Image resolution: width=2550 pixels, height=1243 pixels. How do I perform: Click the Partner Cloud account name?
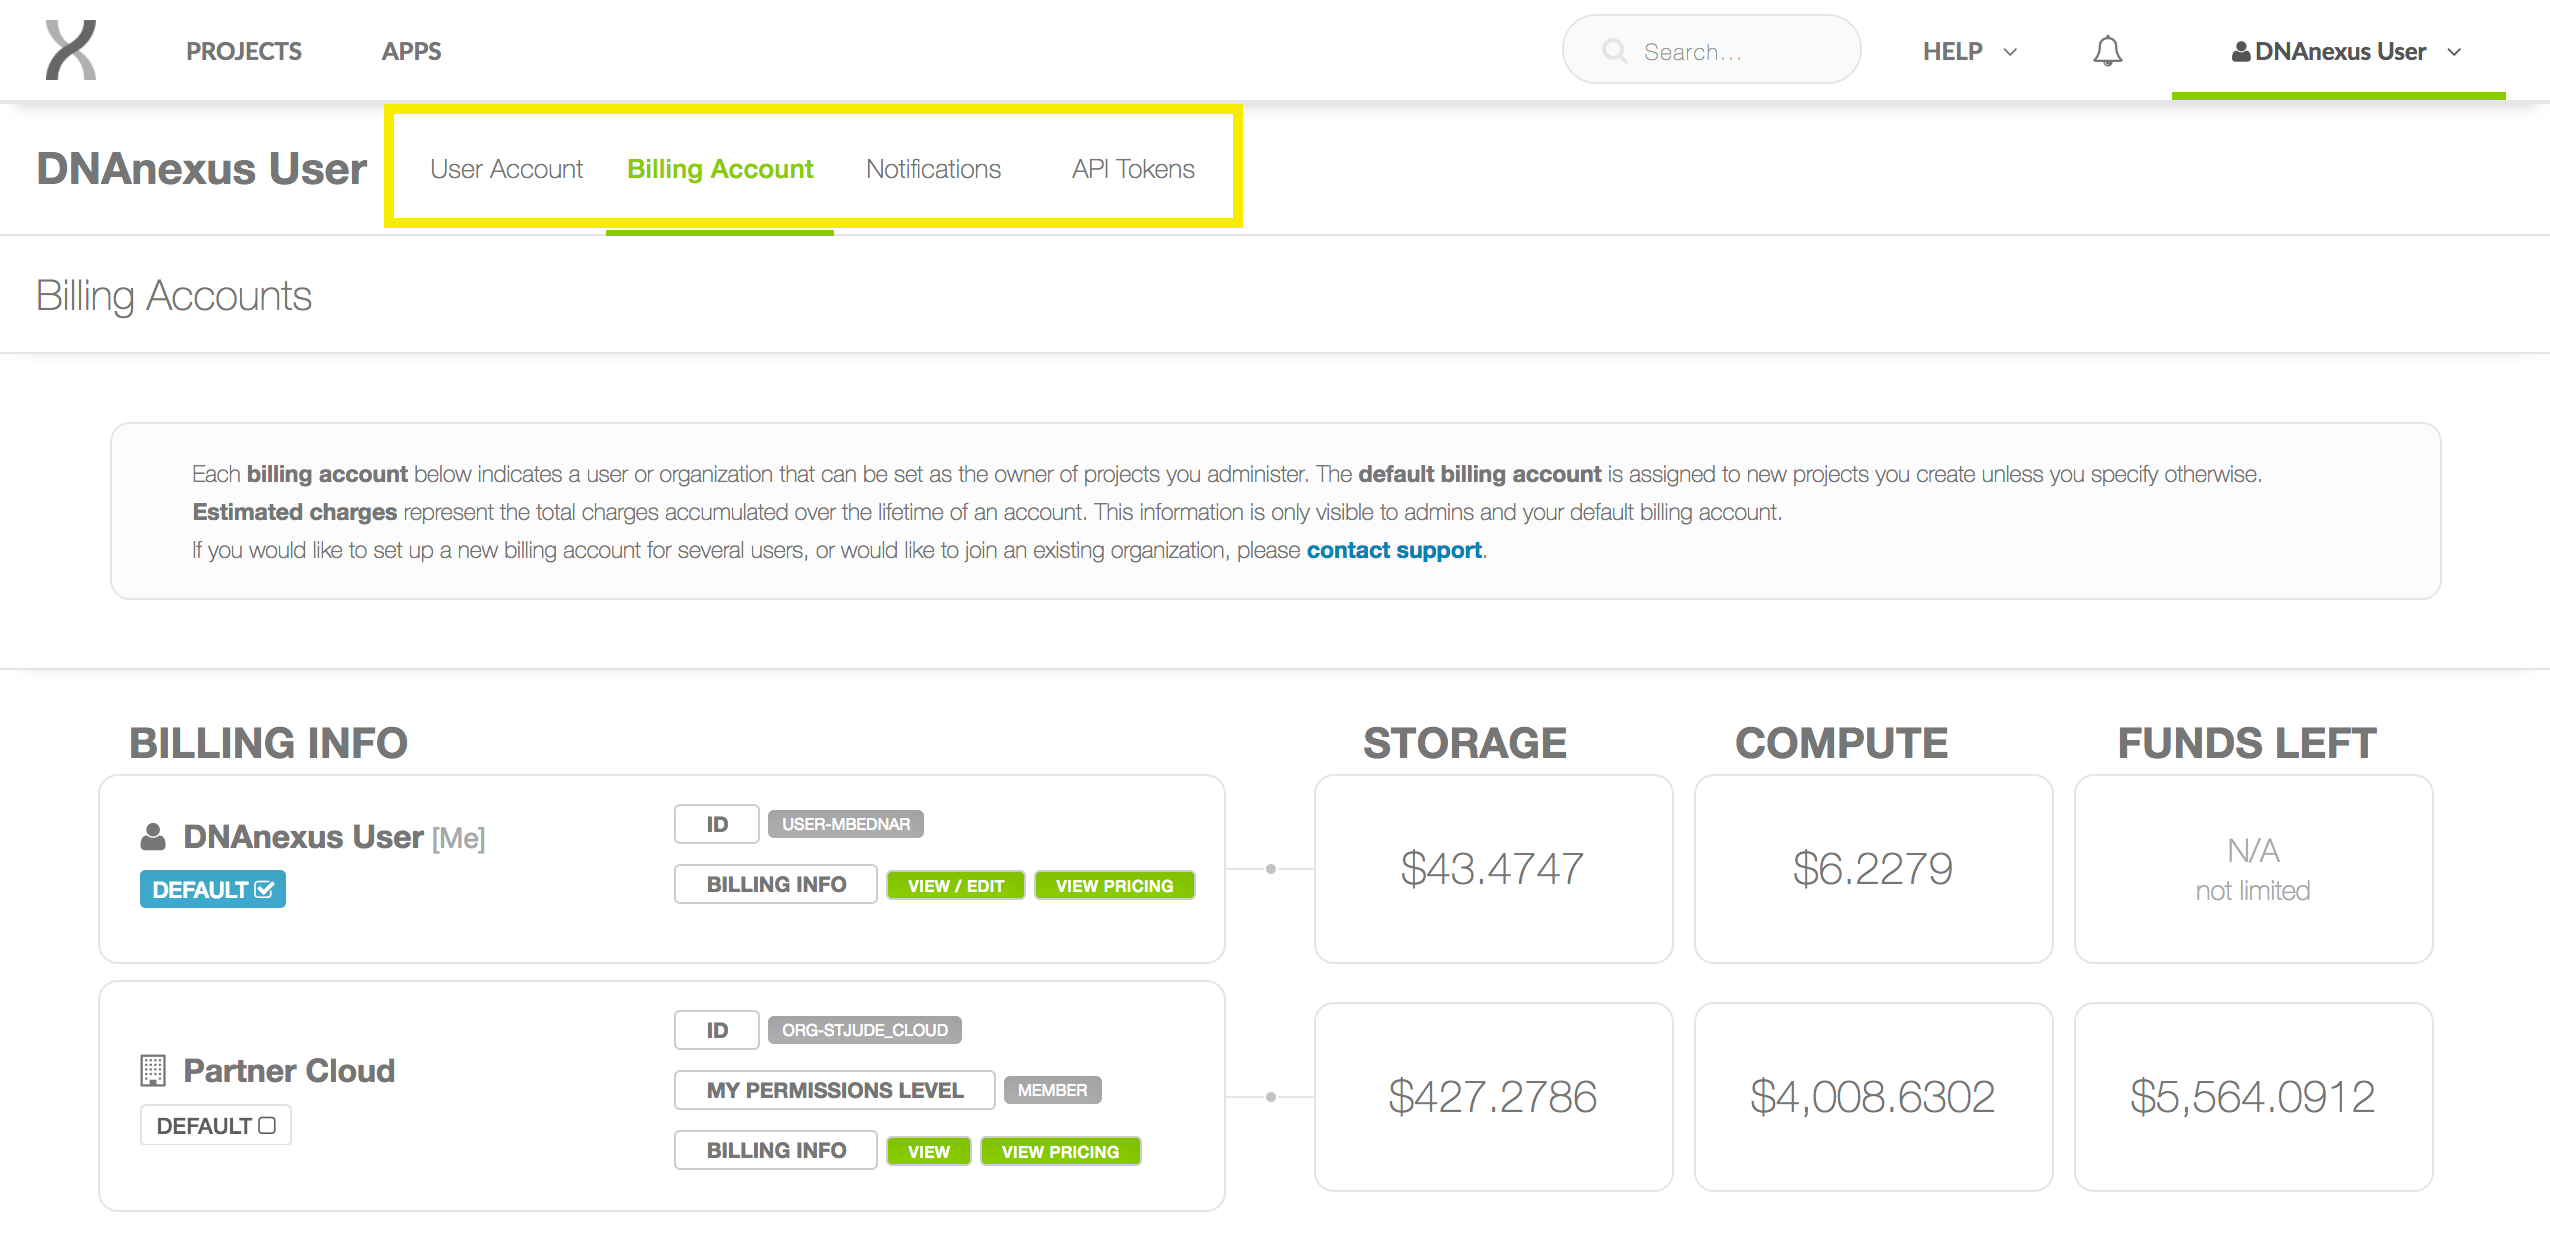(289, 1070)
